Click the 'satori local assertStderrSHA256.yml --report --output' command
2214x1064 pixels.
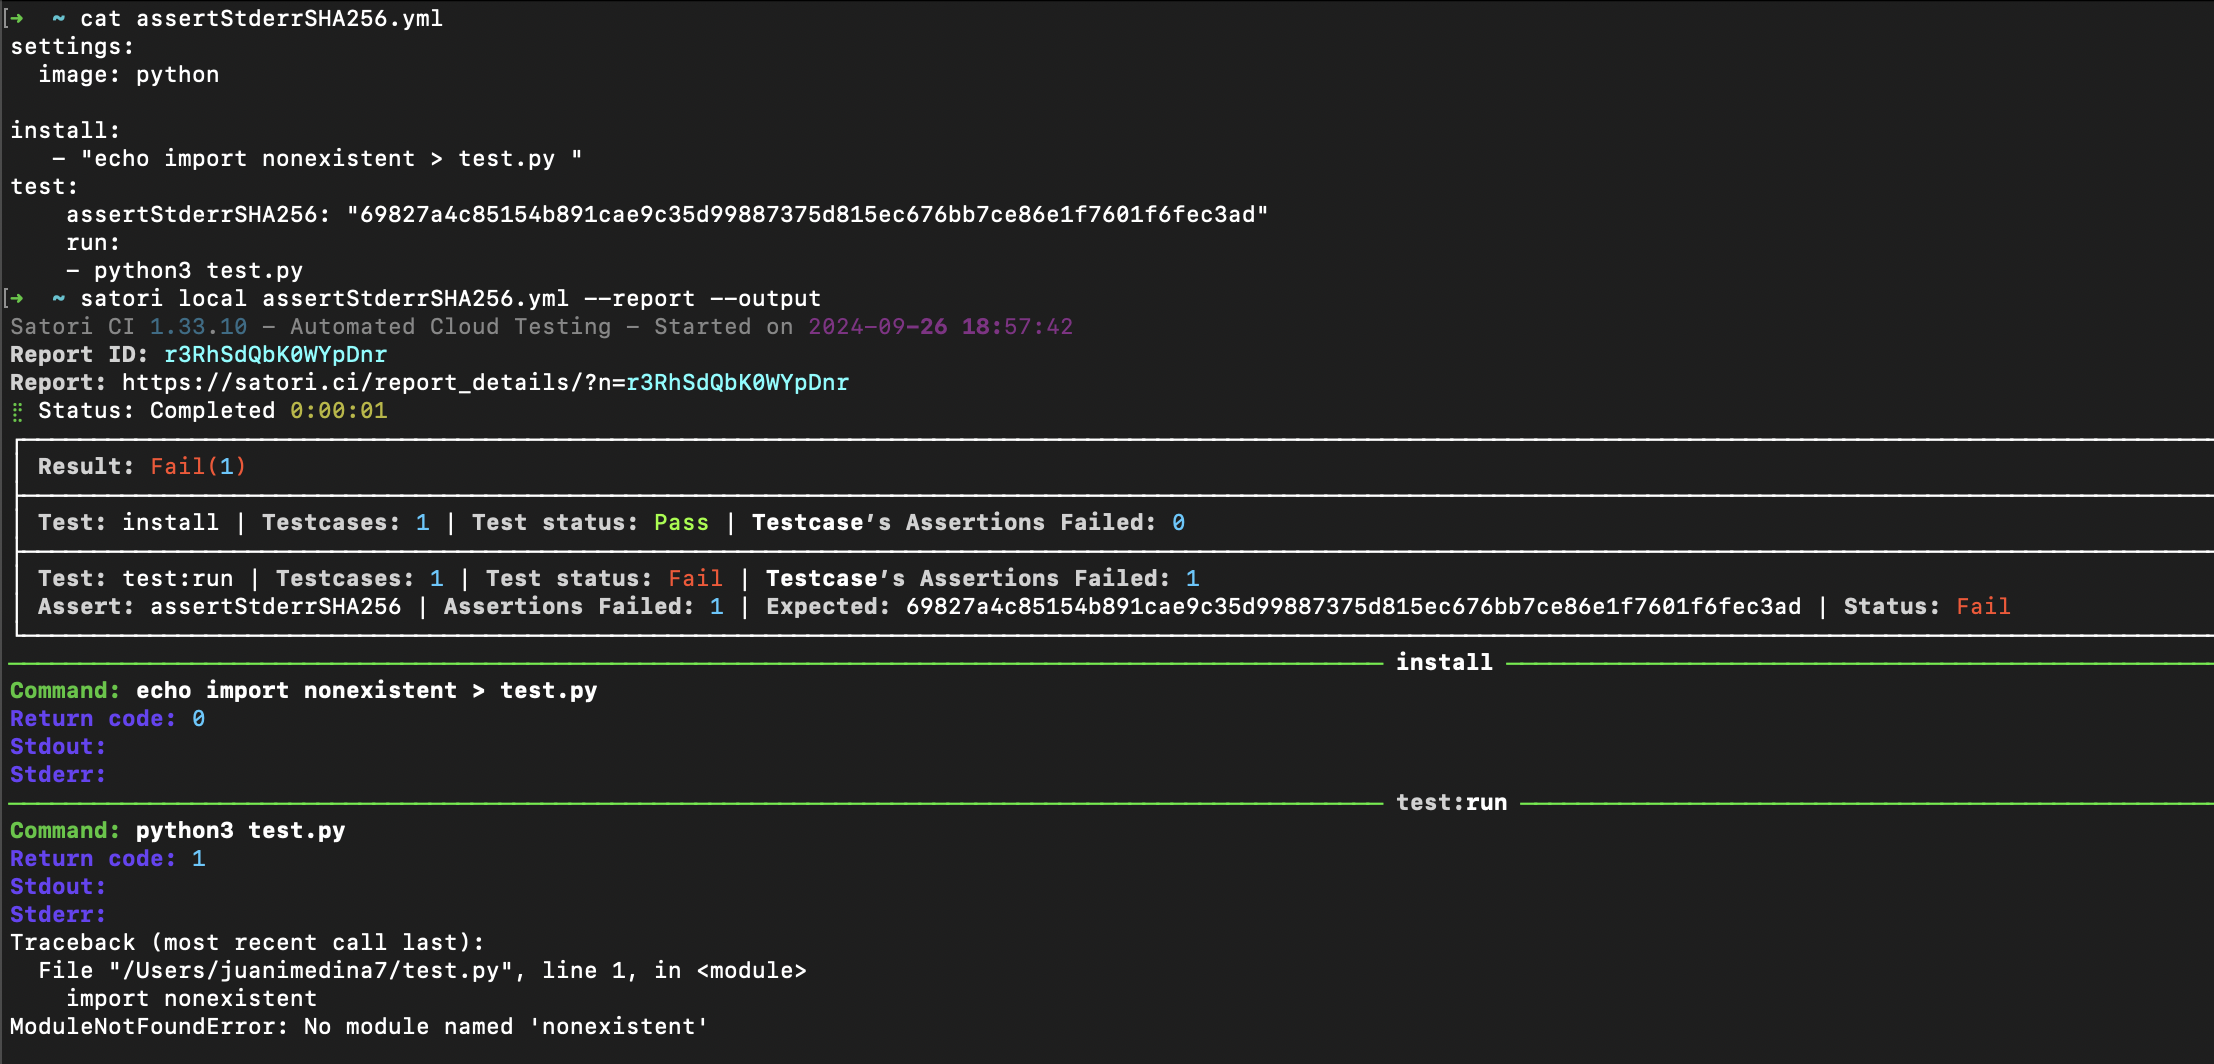pyautogui.click(x=450, y=299)
